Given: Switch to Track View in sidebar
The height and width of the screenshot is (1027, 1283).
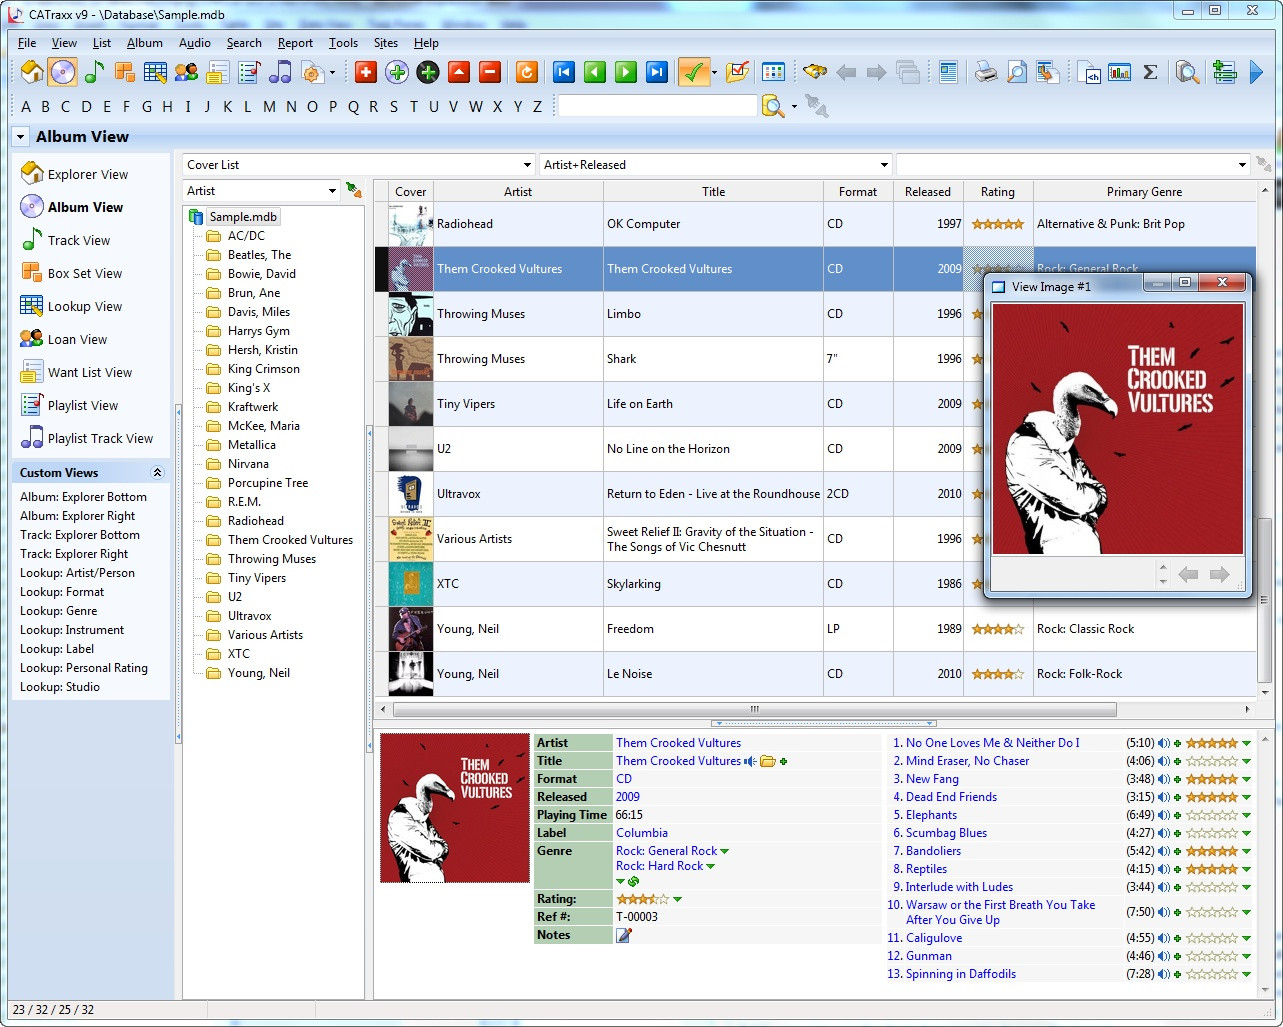Looking at the screenshot, I should (x=79, y=240).
